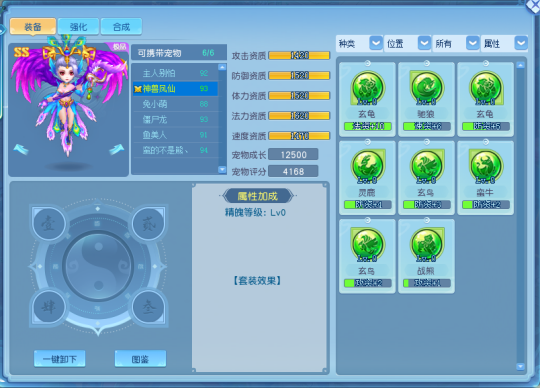Open the 位置 filter dropdown
The width and height of the screenshot is (540, 388).
tap(424, 43)
